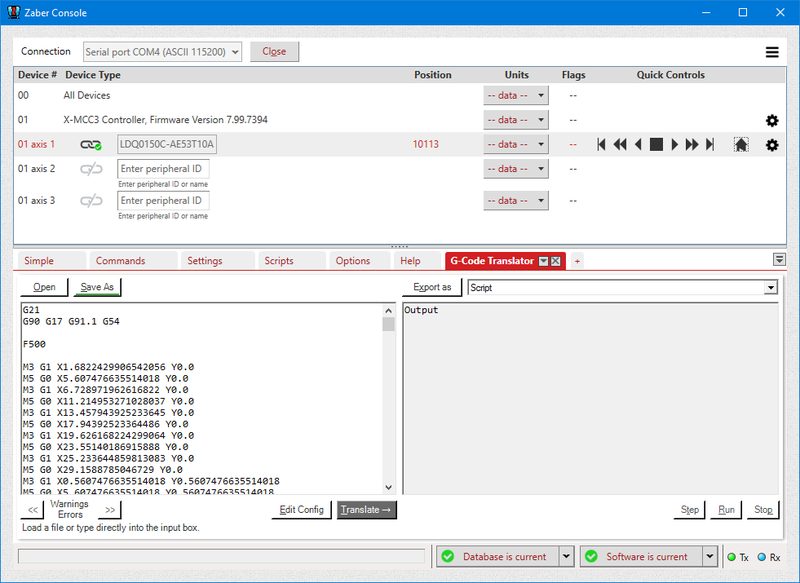Add a new tab with plus button

pyautogui.click(x=577, y=261)
